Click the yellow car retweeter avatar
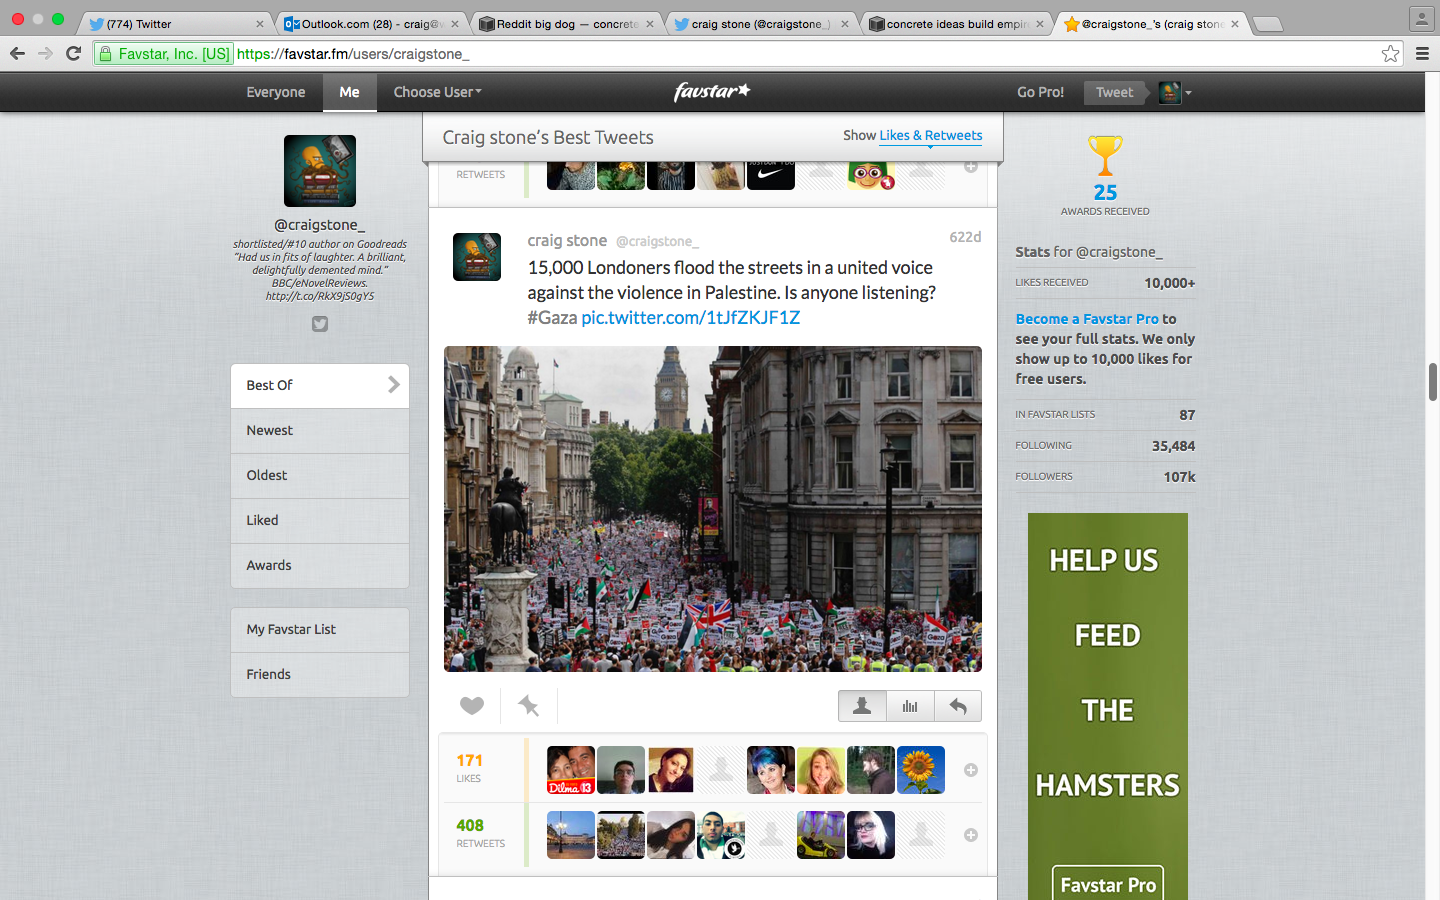This screenshot has width=1440, height=900. click(821, 835)
